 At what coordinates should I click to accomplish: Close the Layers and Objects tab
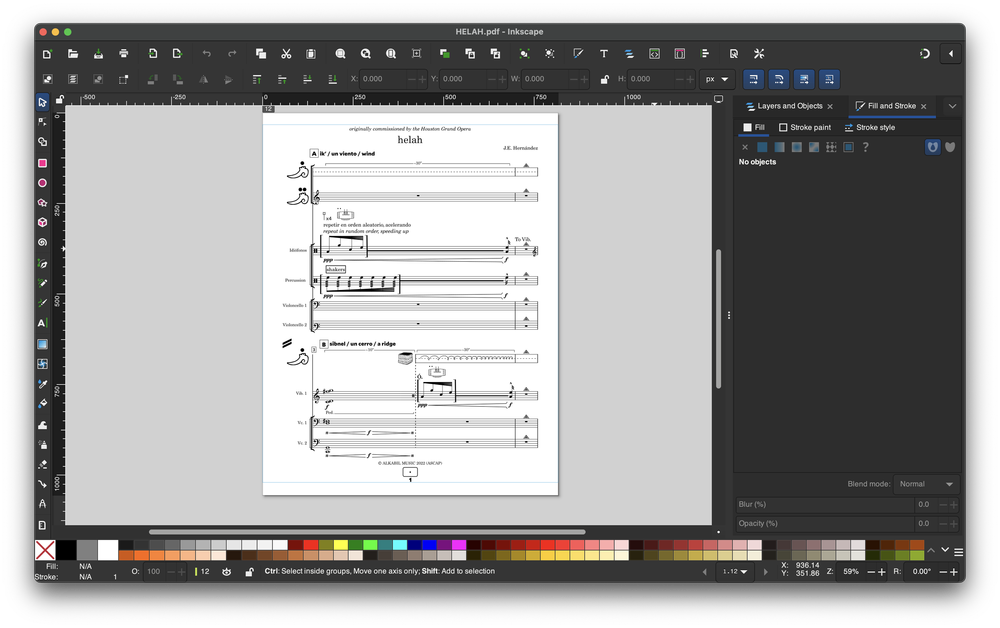coord(830,106)
